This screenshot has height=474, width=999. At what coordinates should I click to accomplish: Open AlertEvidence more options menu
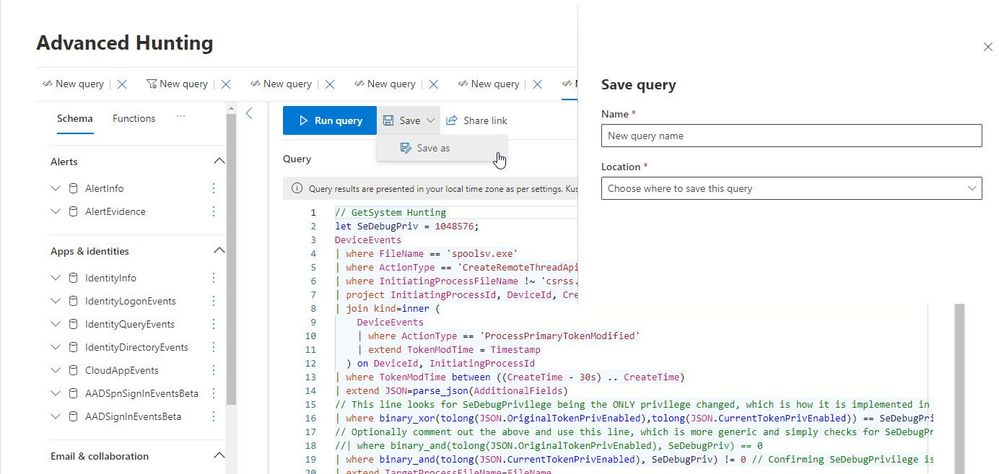(x=213, y=211)
